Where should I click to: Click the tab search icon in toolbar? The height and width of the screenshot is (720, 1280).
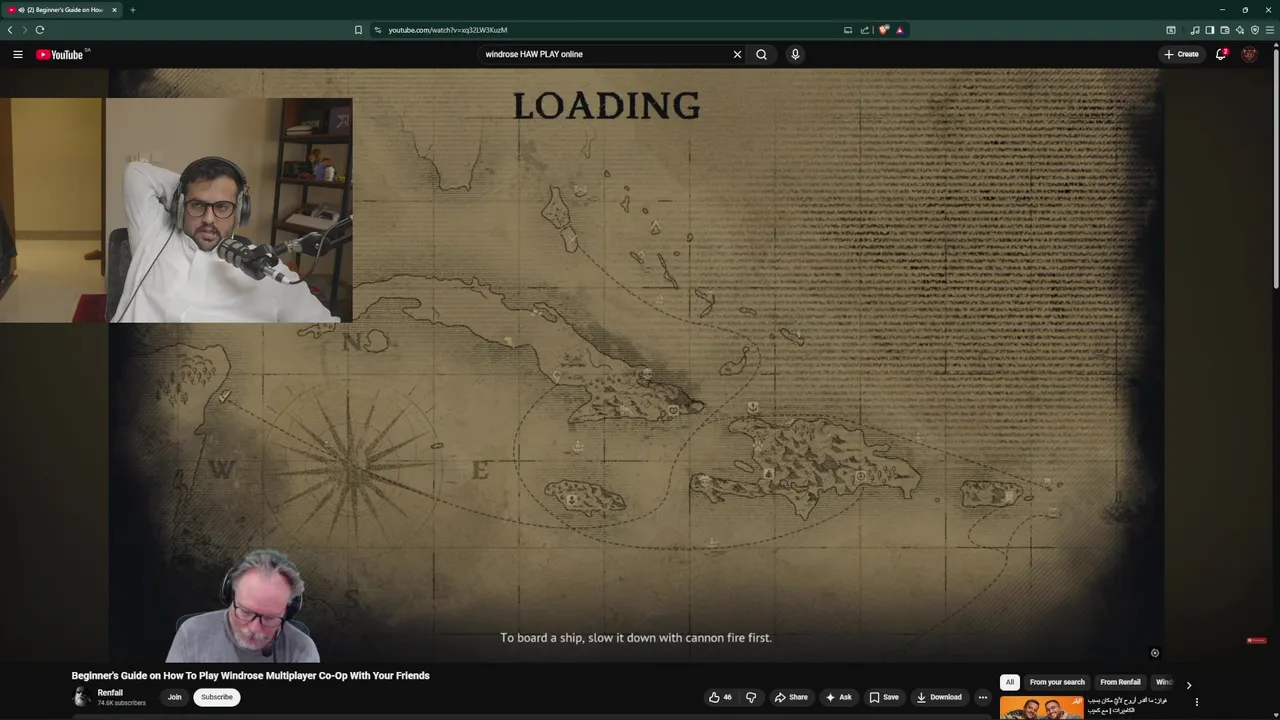1171,30
